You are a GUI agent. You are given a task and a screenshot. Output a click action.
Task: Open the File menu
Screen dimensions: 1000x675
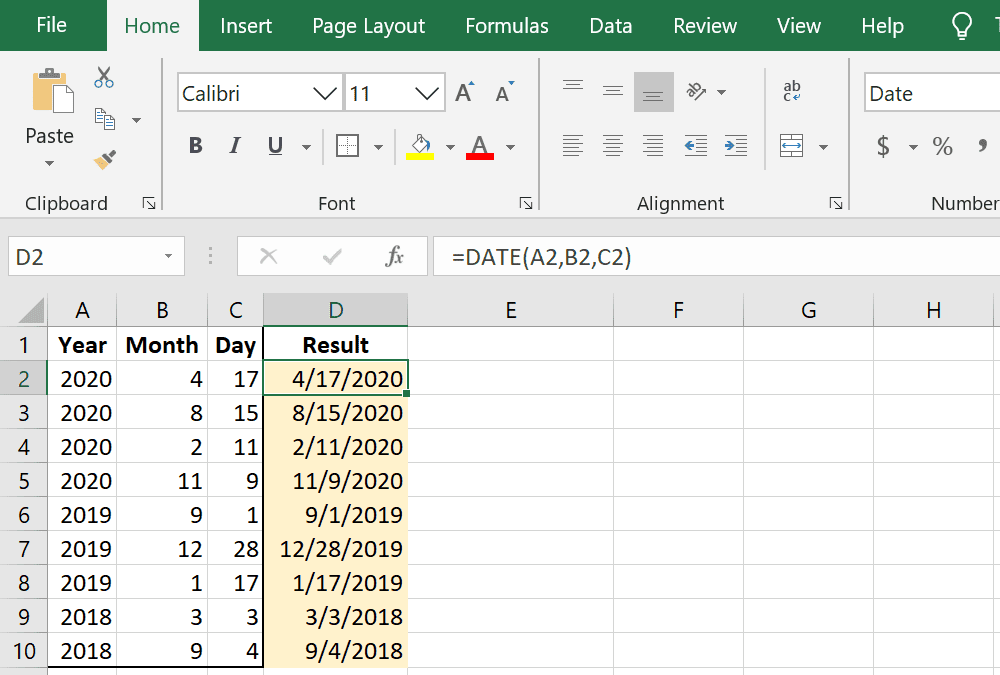pyautogui.click(x=51, y=26)
